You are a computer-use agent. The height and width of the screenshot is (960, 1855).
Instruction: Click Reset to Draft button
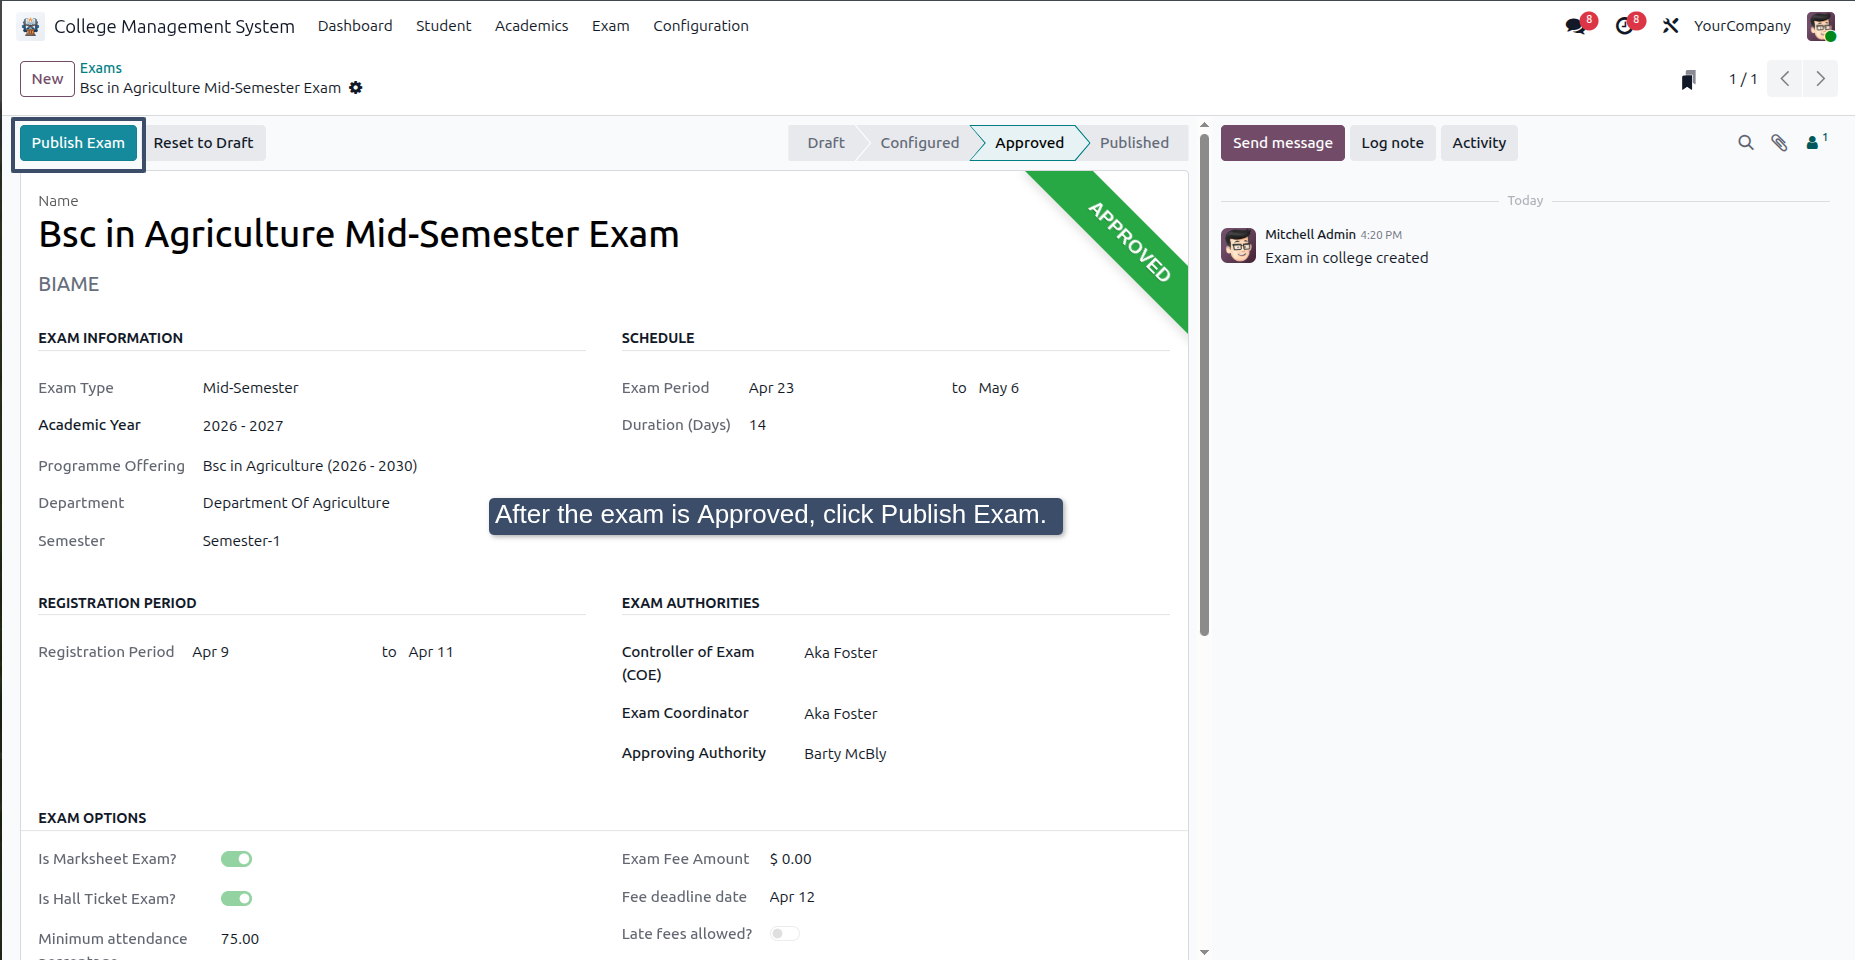203,143
